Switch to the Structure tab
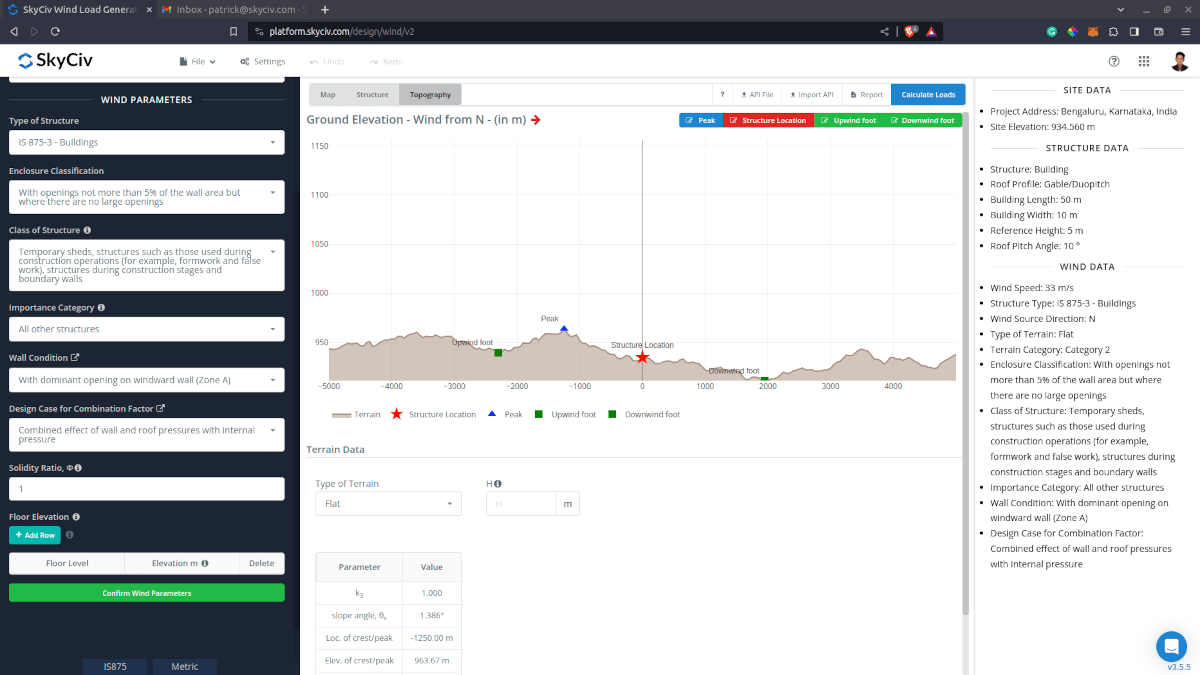This screenshot has height=675, width=1200. coord(372,94)
